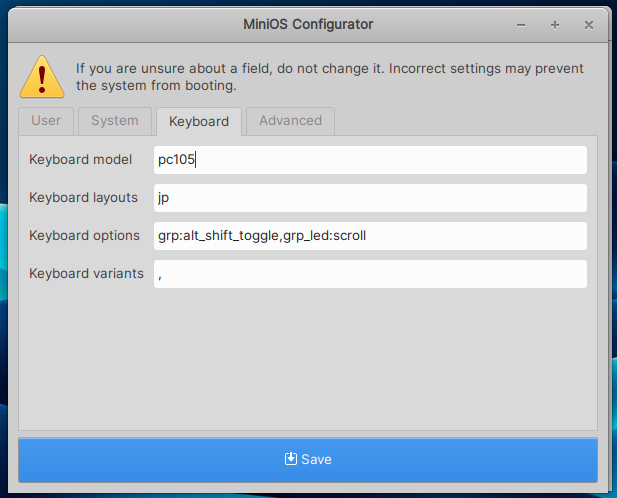Focus the Keyboard model field containing pc105

point(370,160)
